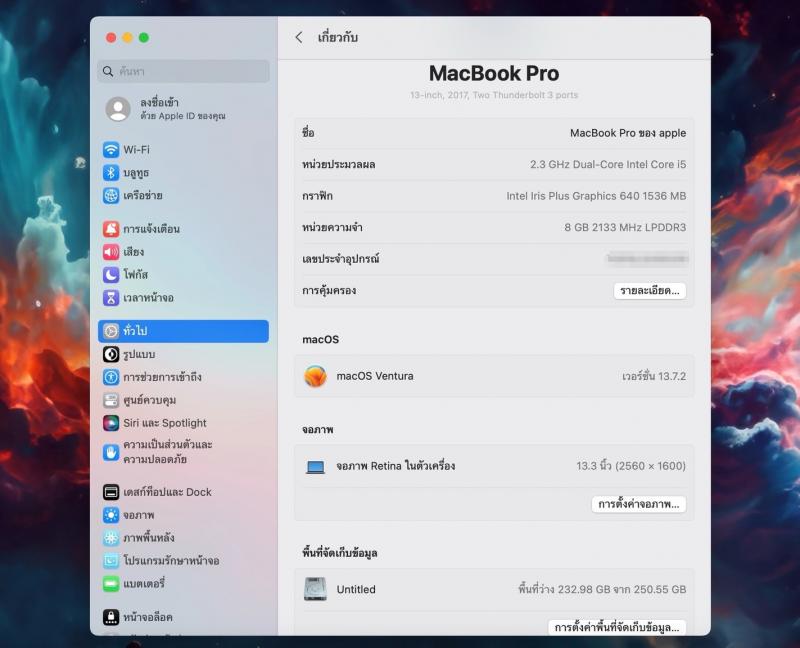Click the laptop icon beside จอภาพ Retina
The width and height of the screenshot is (800, 648).
pyautogui.click(x=315, y=466)
